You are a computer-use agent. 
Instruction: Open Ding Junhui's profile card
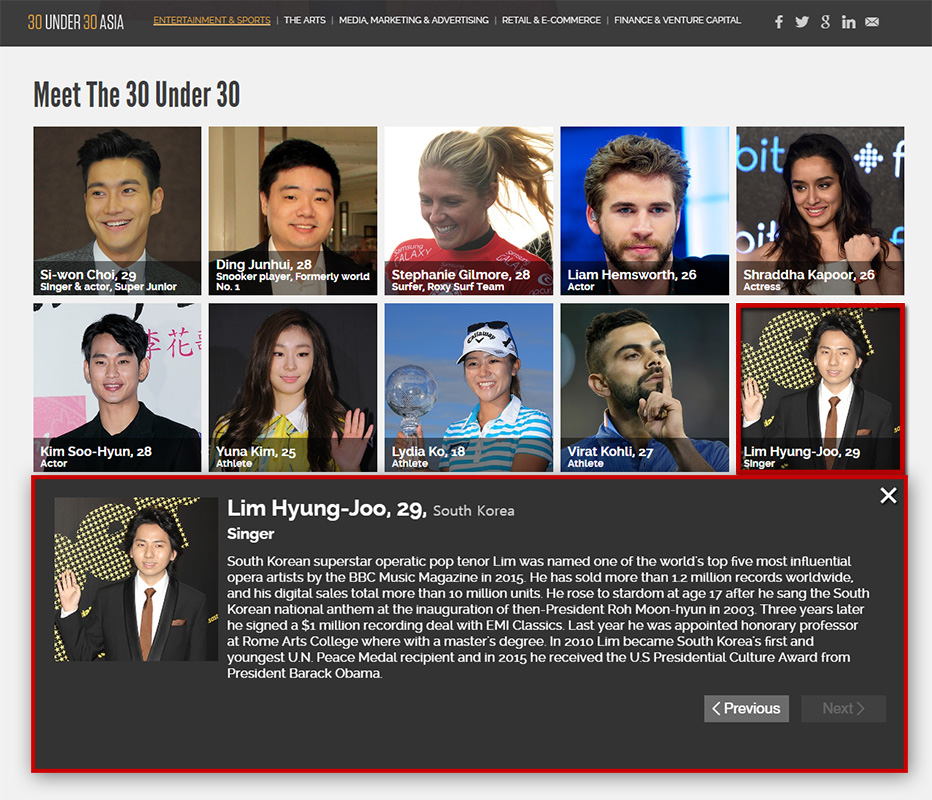tap(292, 210)
